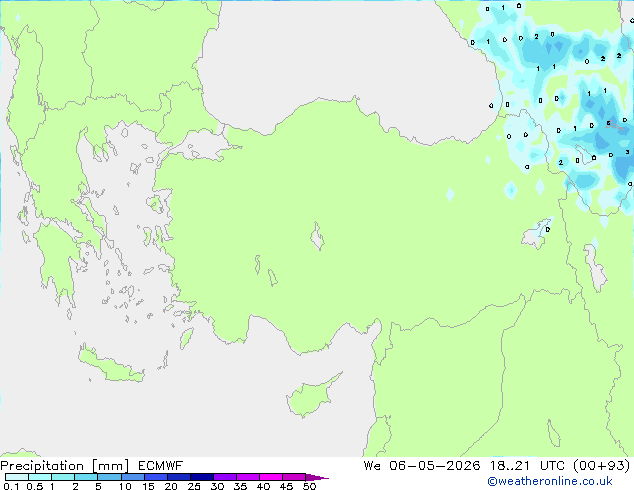Click the "50" legend scale label
Viewport: 634px width, 490px height.
pos(309,486)
